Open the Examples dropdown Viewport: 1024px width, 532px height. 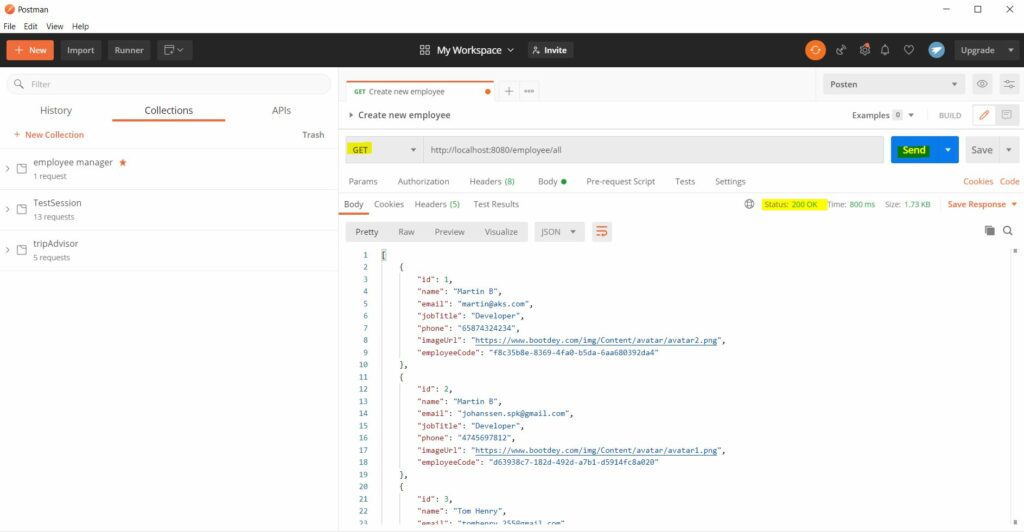pos(882,115)
